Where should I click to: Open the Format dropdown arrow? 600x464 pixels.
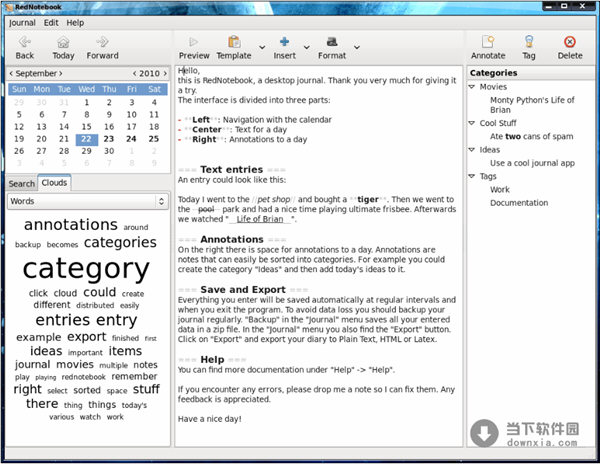(x=357, y=47)
